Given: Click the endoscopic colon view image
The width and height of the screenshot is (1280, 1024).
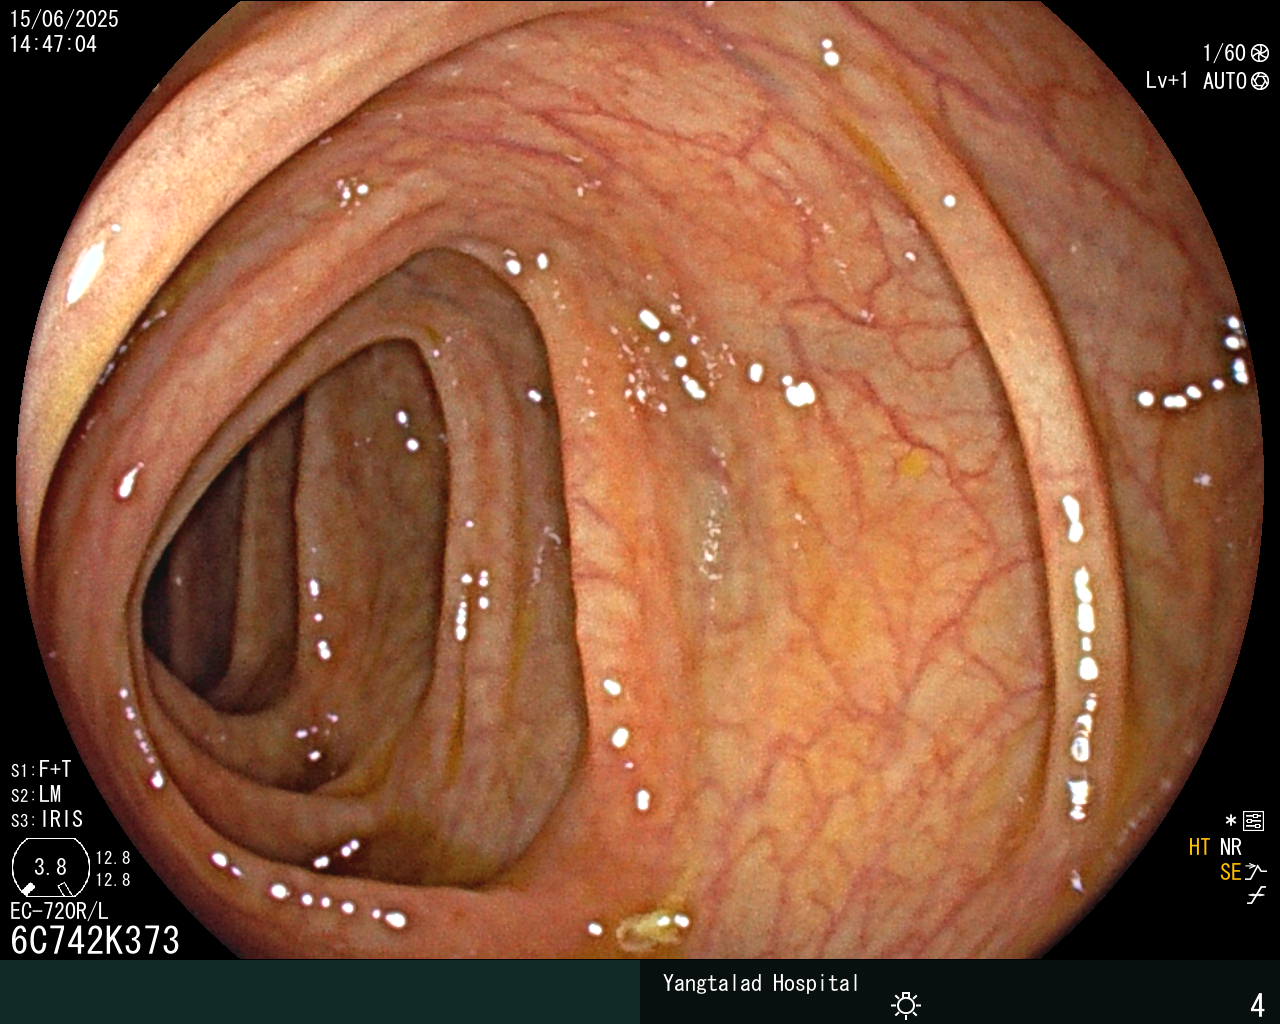Looking at the screenshot, I should pos(640,480).
